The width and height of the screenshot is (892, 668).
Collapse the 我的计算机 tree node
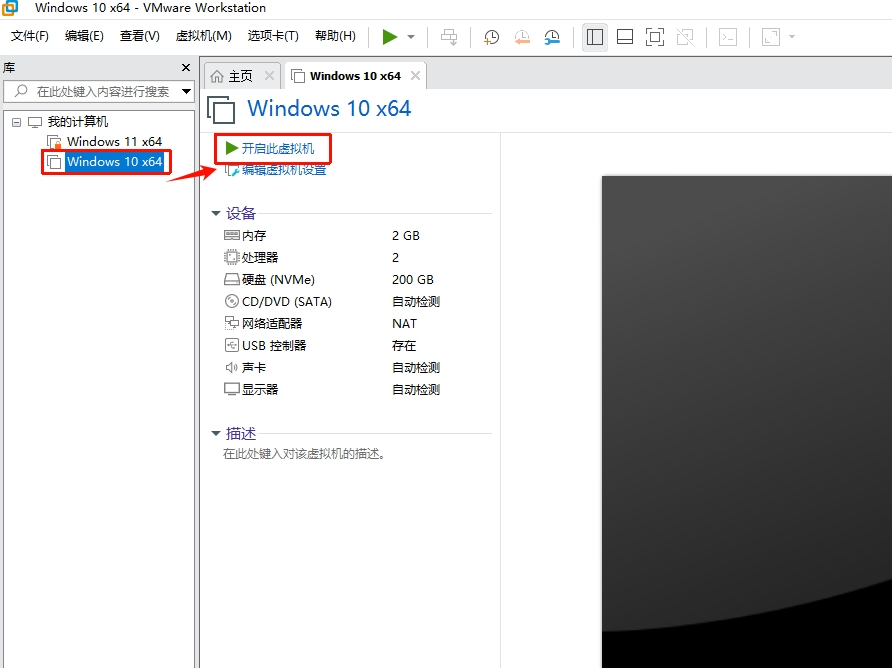click(15, 121)
